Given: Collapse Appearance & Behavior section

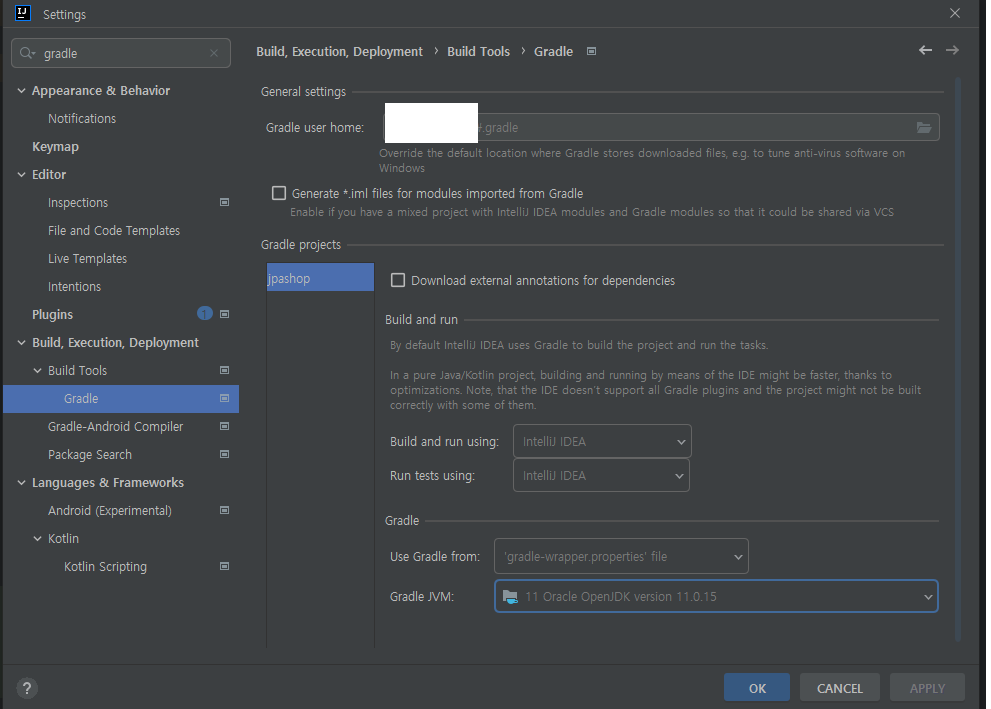Looking at the screenshot, I should coord(21,90).
